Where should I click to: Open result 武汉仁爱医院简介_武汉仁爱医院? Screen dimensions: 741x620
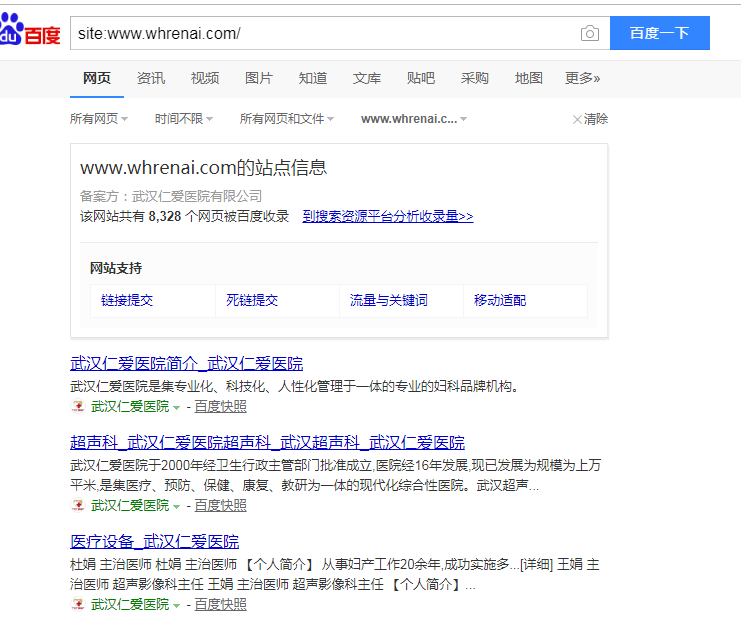[187, 363]
